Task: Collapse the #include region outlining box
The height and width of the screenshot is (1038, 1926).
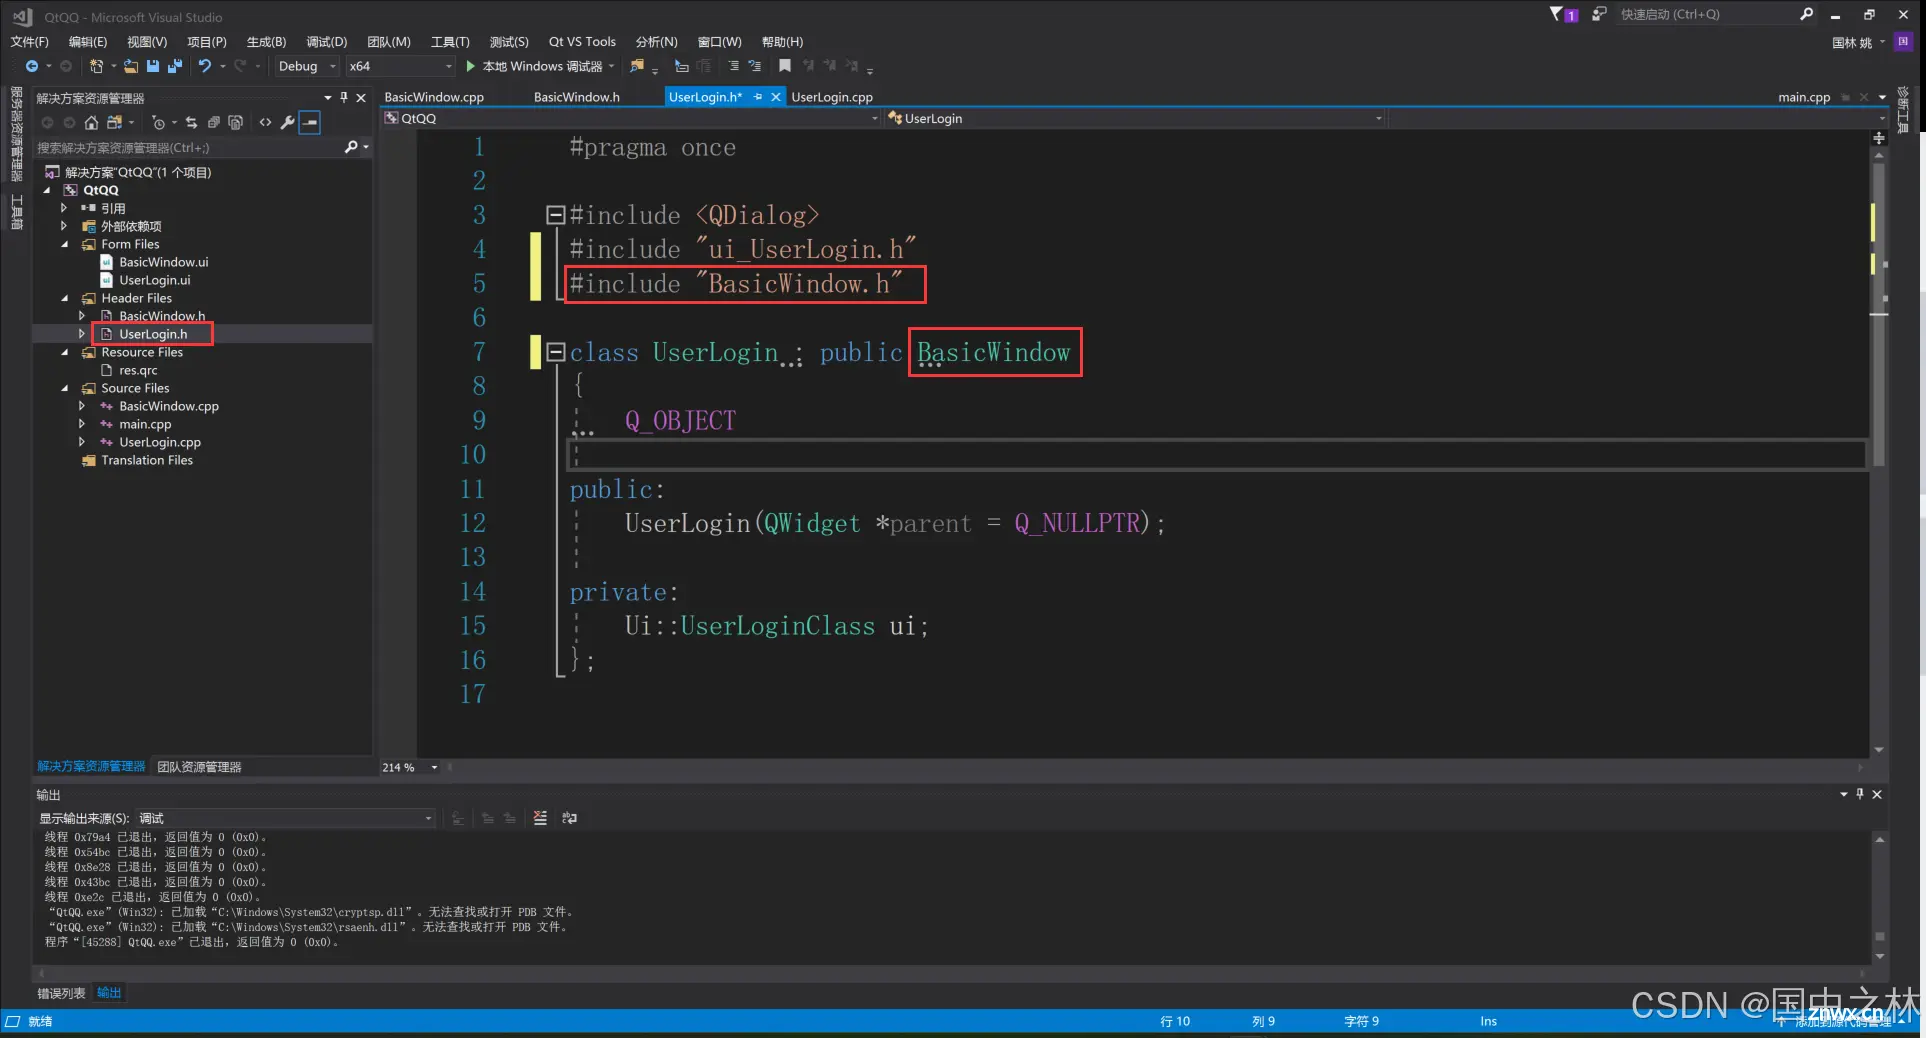Action: [x=556, y=215]
